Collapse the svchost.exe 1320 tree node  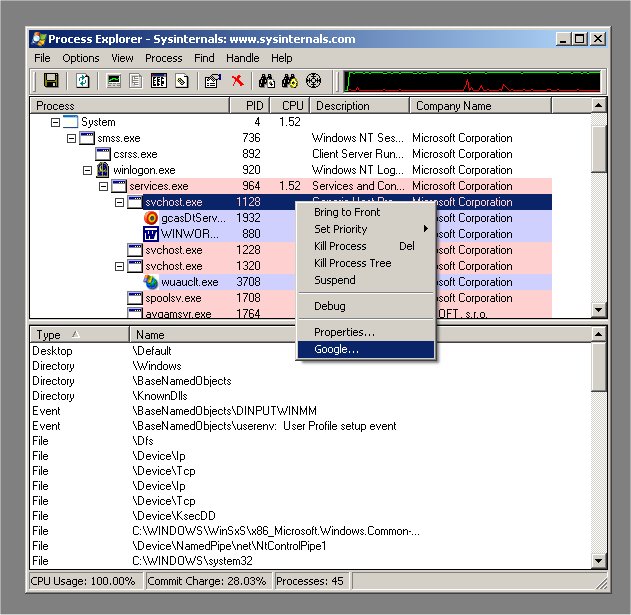tap(120, 266)
